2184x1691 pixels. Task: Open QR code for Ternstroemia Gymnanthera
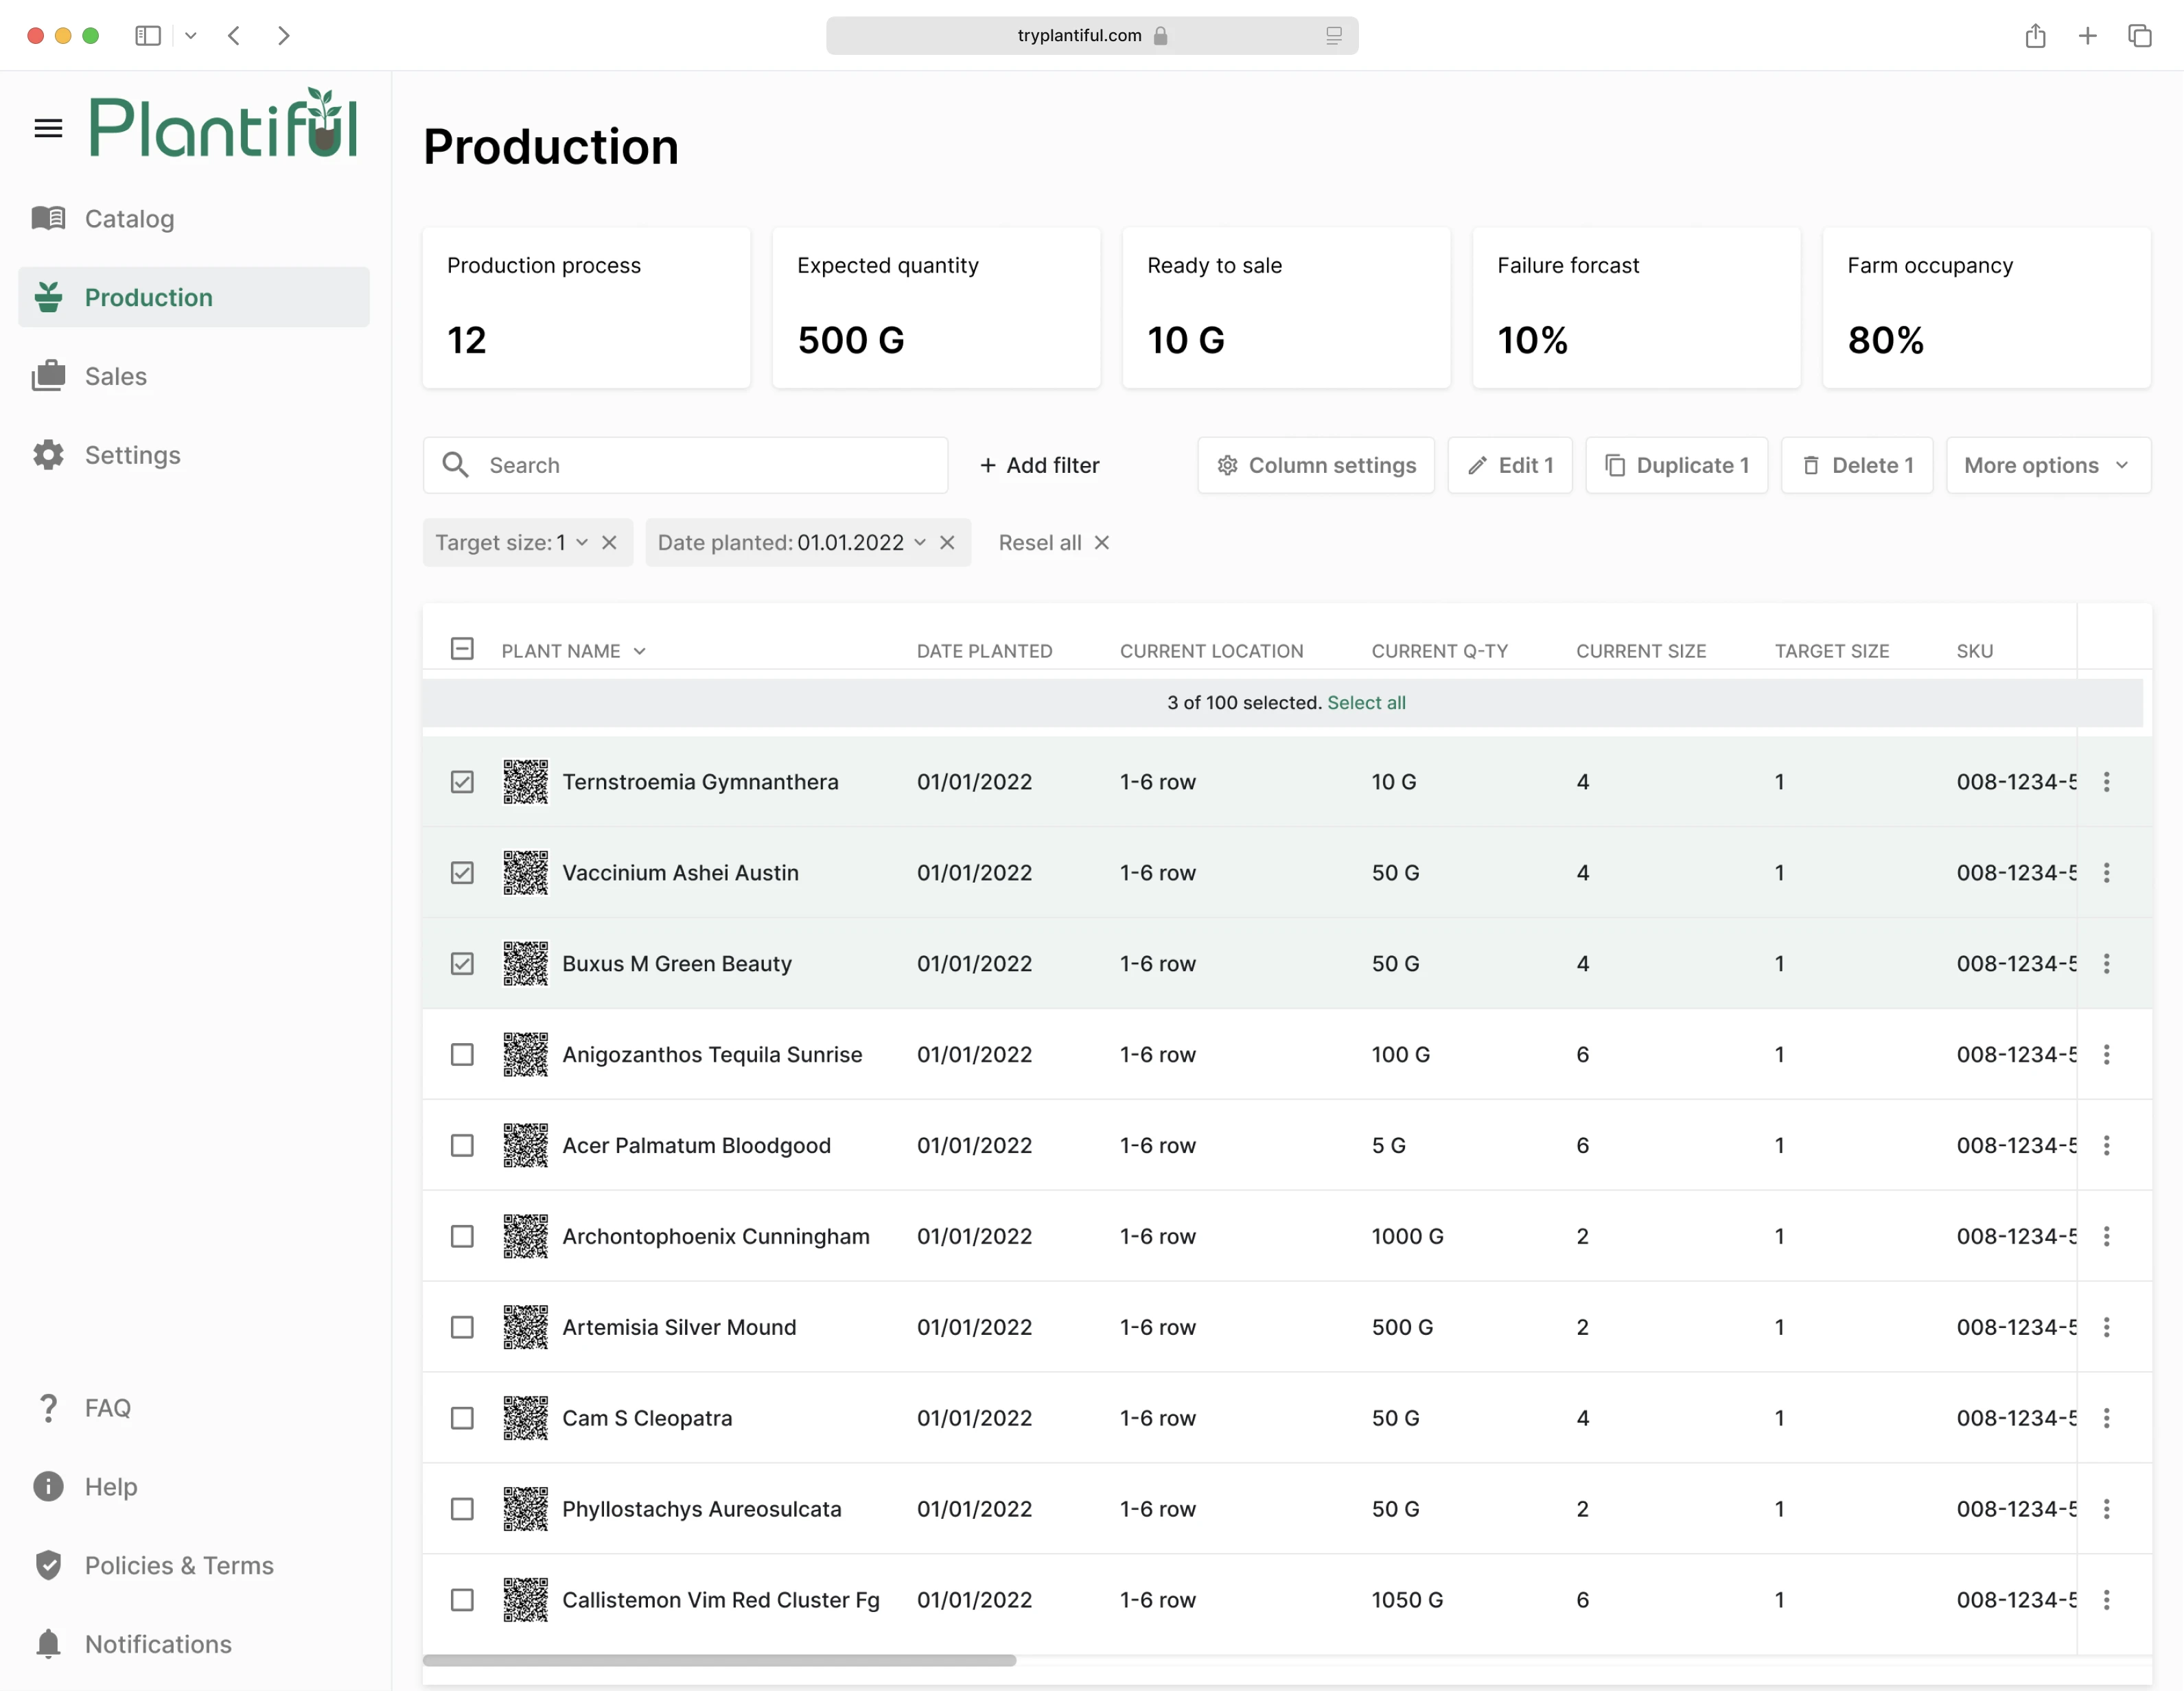tap(525, 782)
